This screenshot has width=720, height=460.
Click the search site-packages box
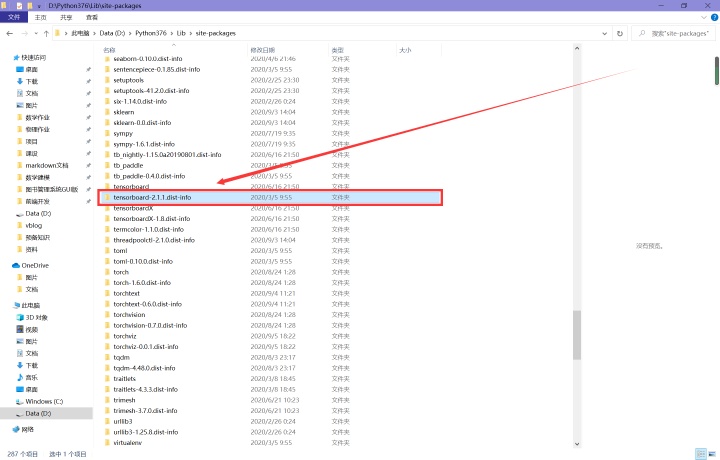(x=675, y=34)
